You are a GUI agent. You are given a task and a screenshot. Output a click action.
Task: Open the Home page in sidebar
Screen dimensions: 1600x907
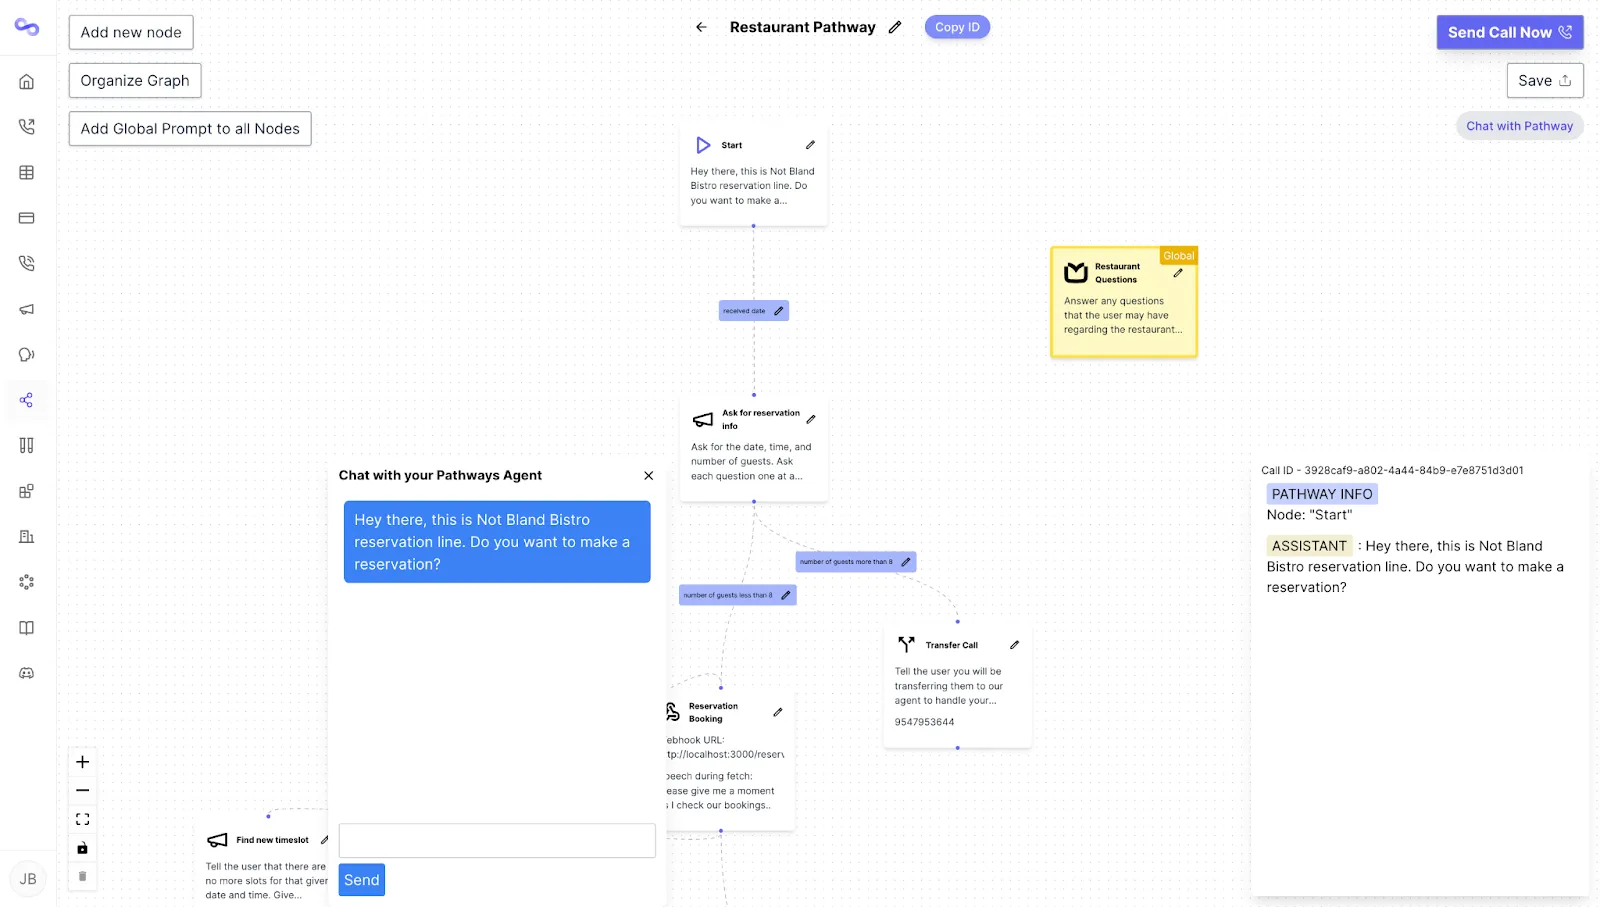pos(27,82)
